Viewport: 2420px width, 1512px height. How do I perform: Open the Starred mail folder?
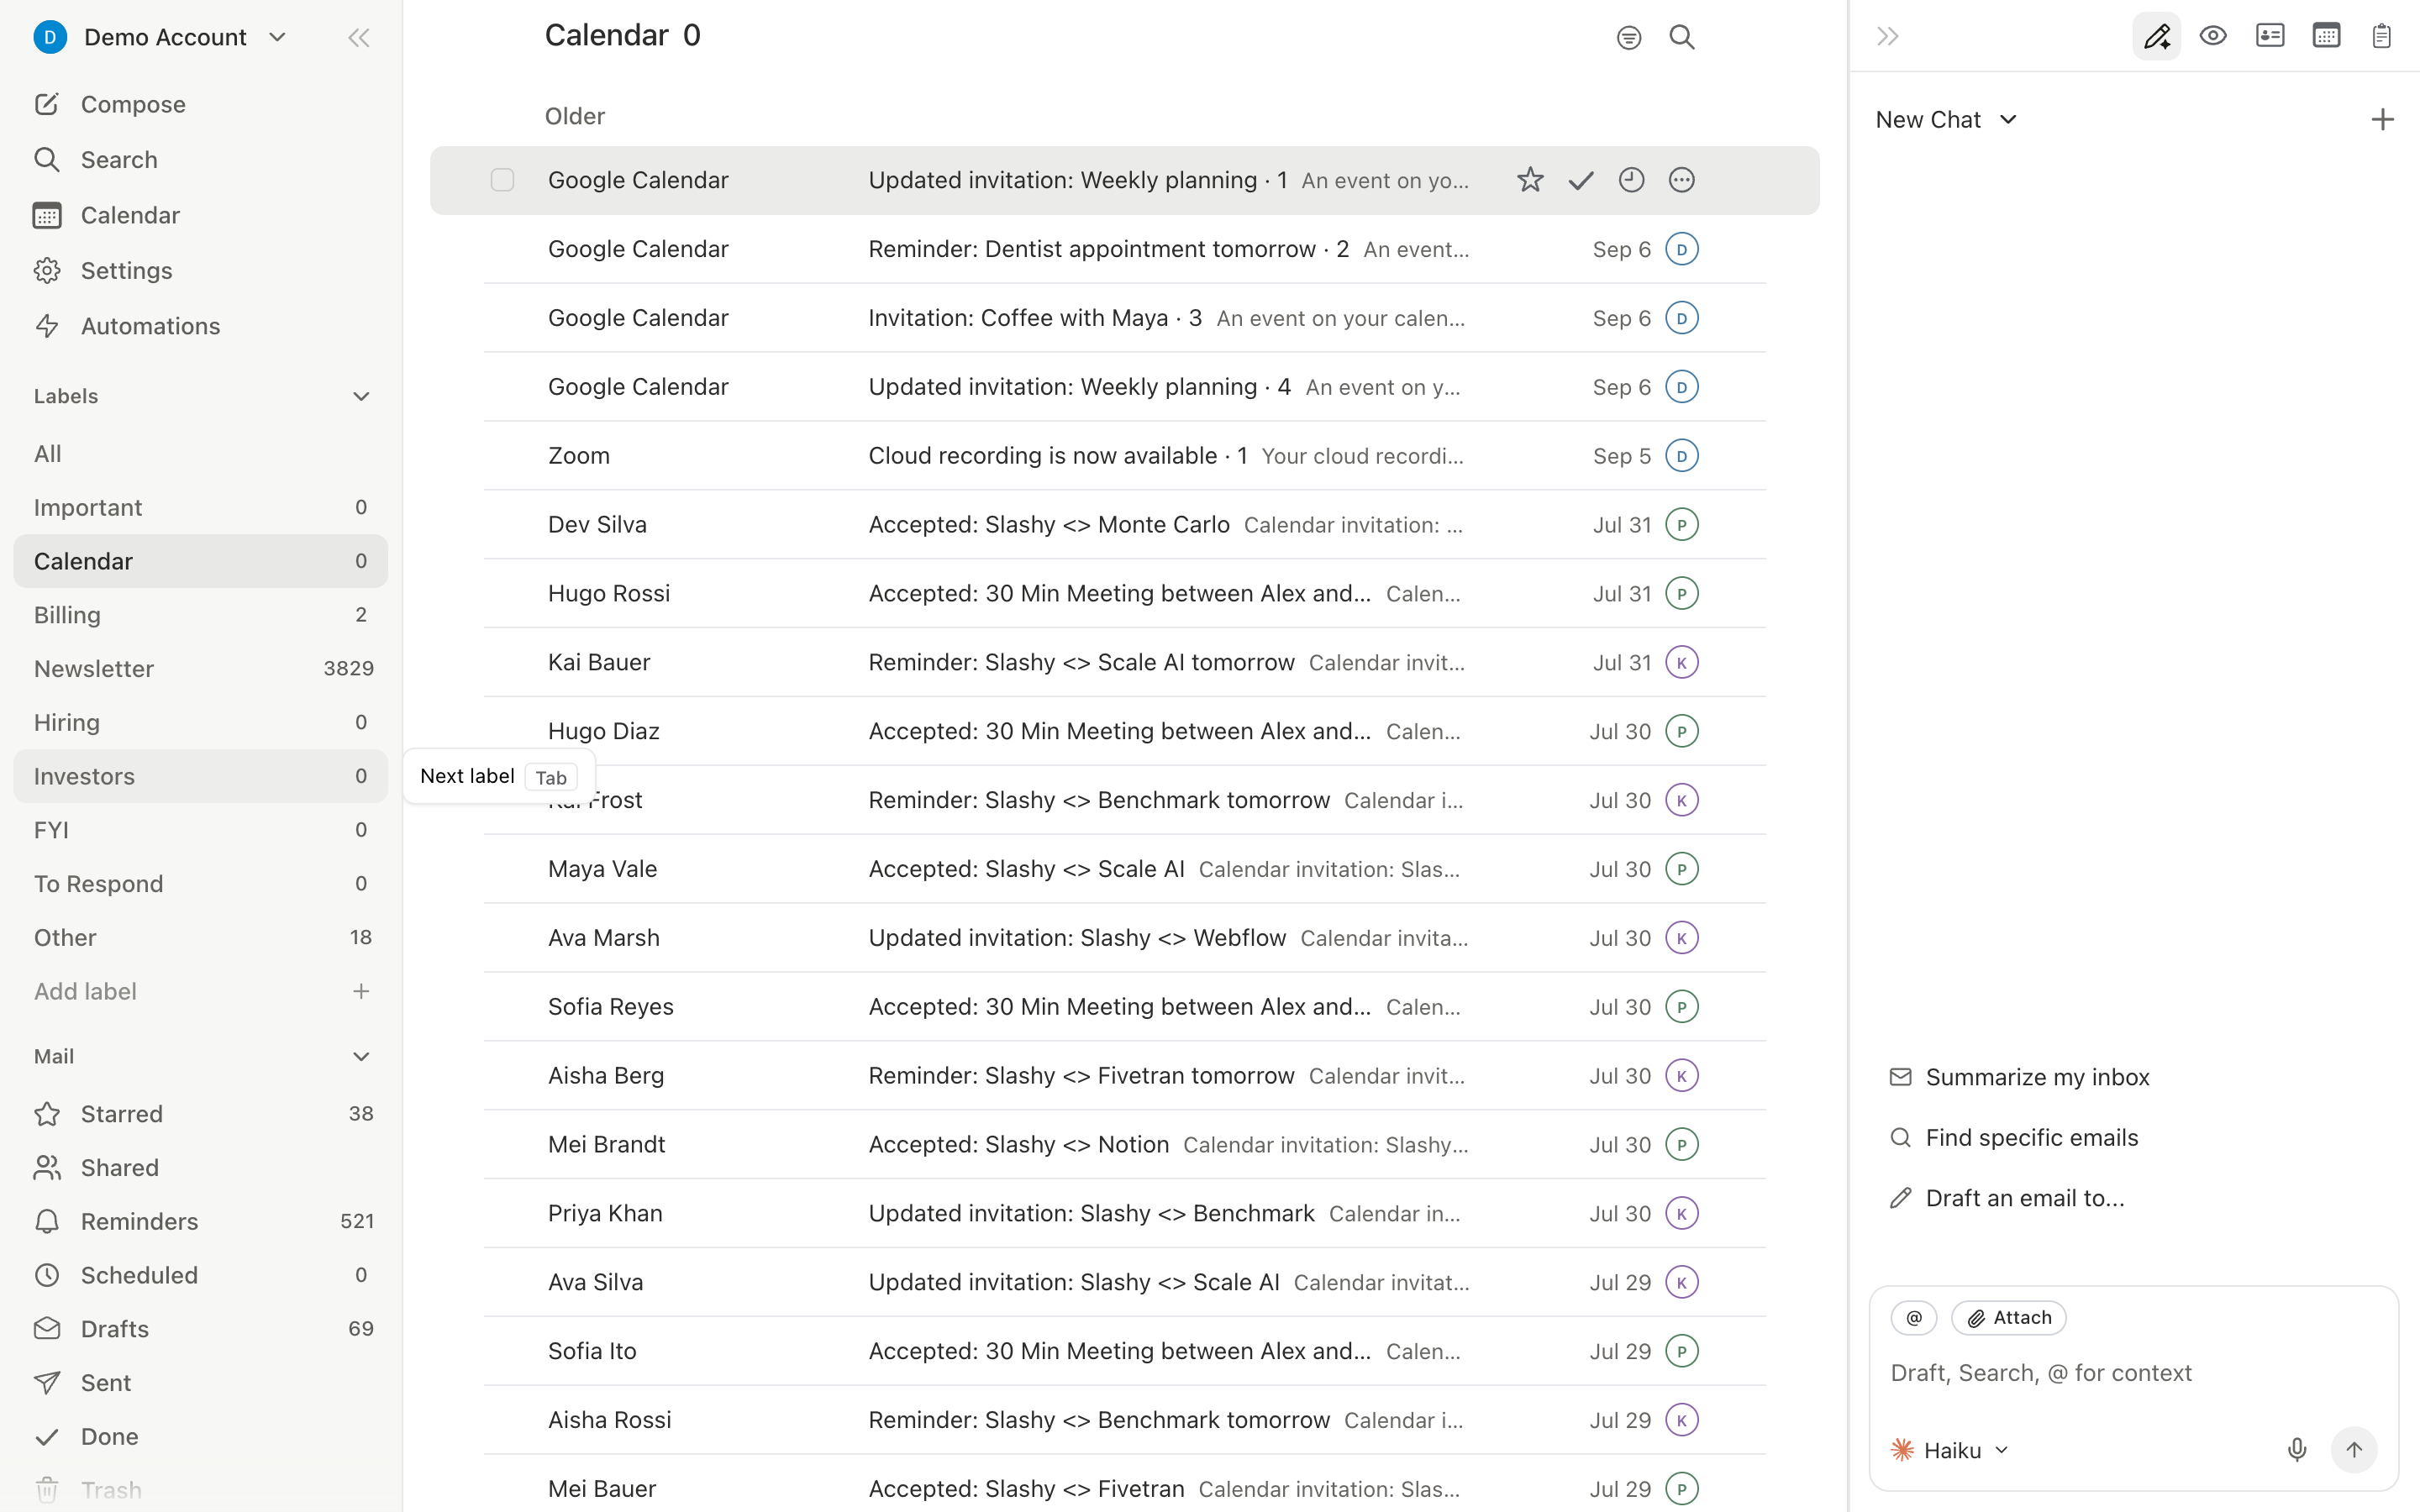(200, 1114)
